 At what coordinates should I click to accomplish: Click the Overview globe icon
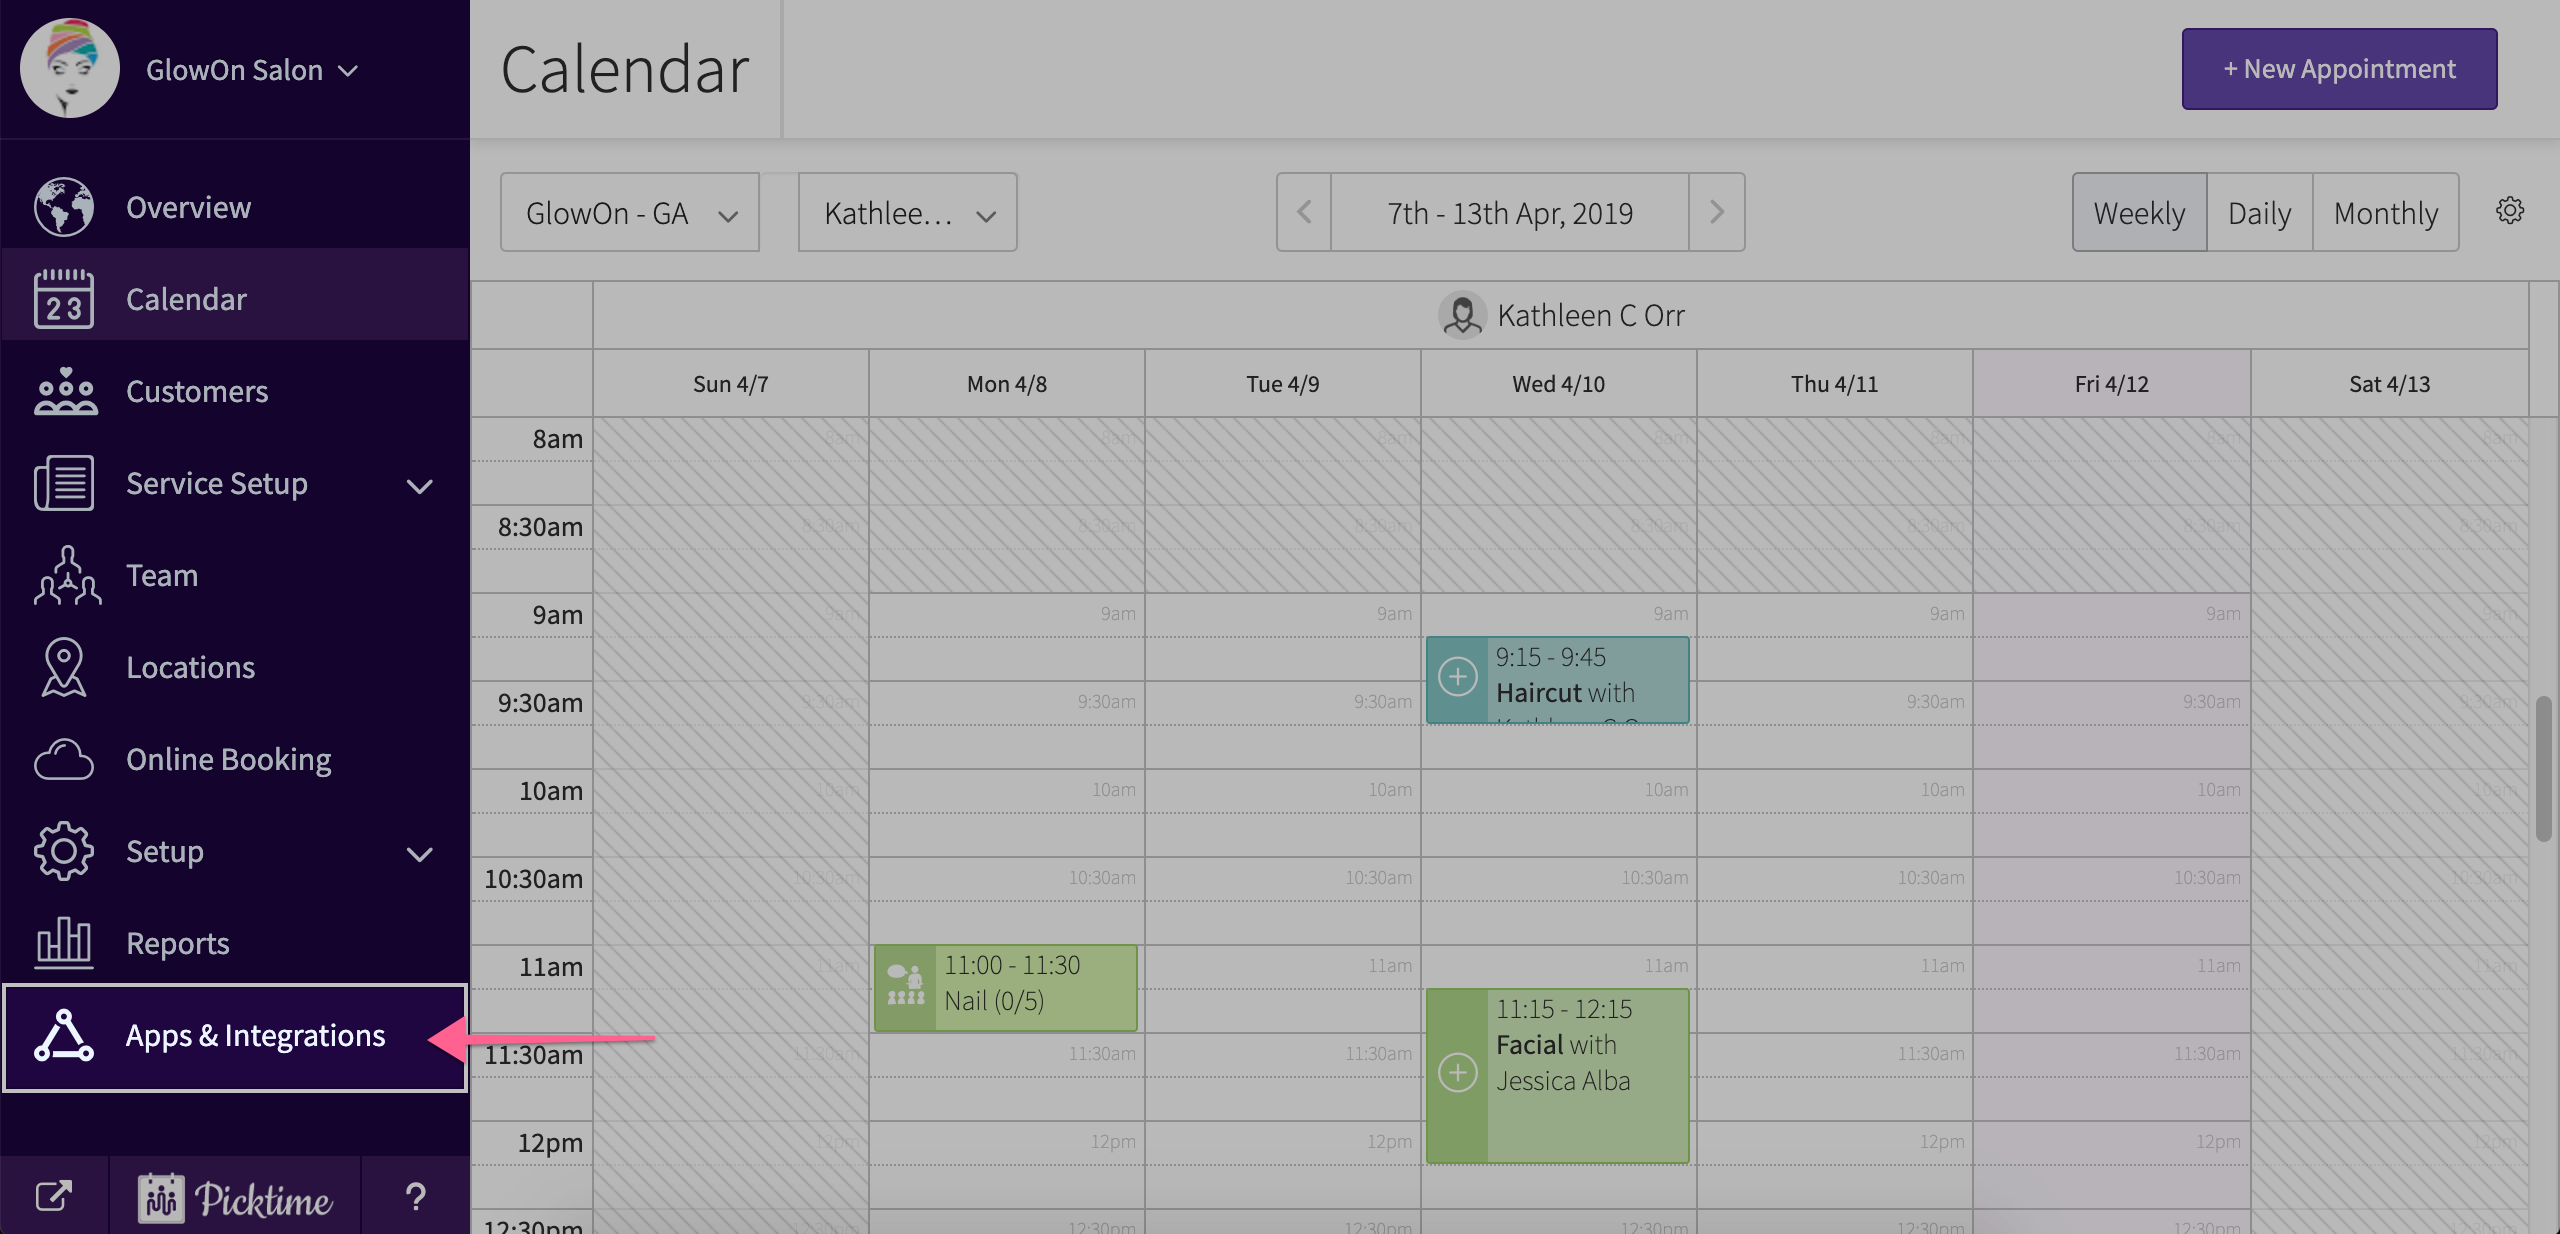coord(64,207)
